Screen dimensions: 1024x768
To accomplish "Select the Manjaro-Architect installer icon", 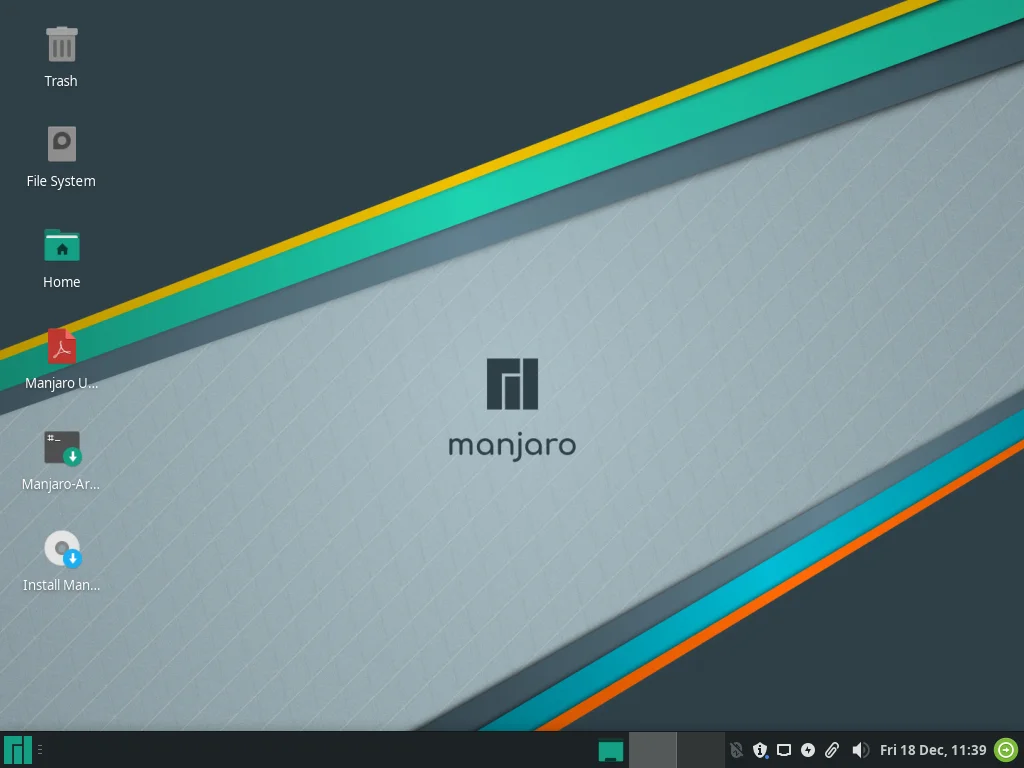I will click(62, 448).
